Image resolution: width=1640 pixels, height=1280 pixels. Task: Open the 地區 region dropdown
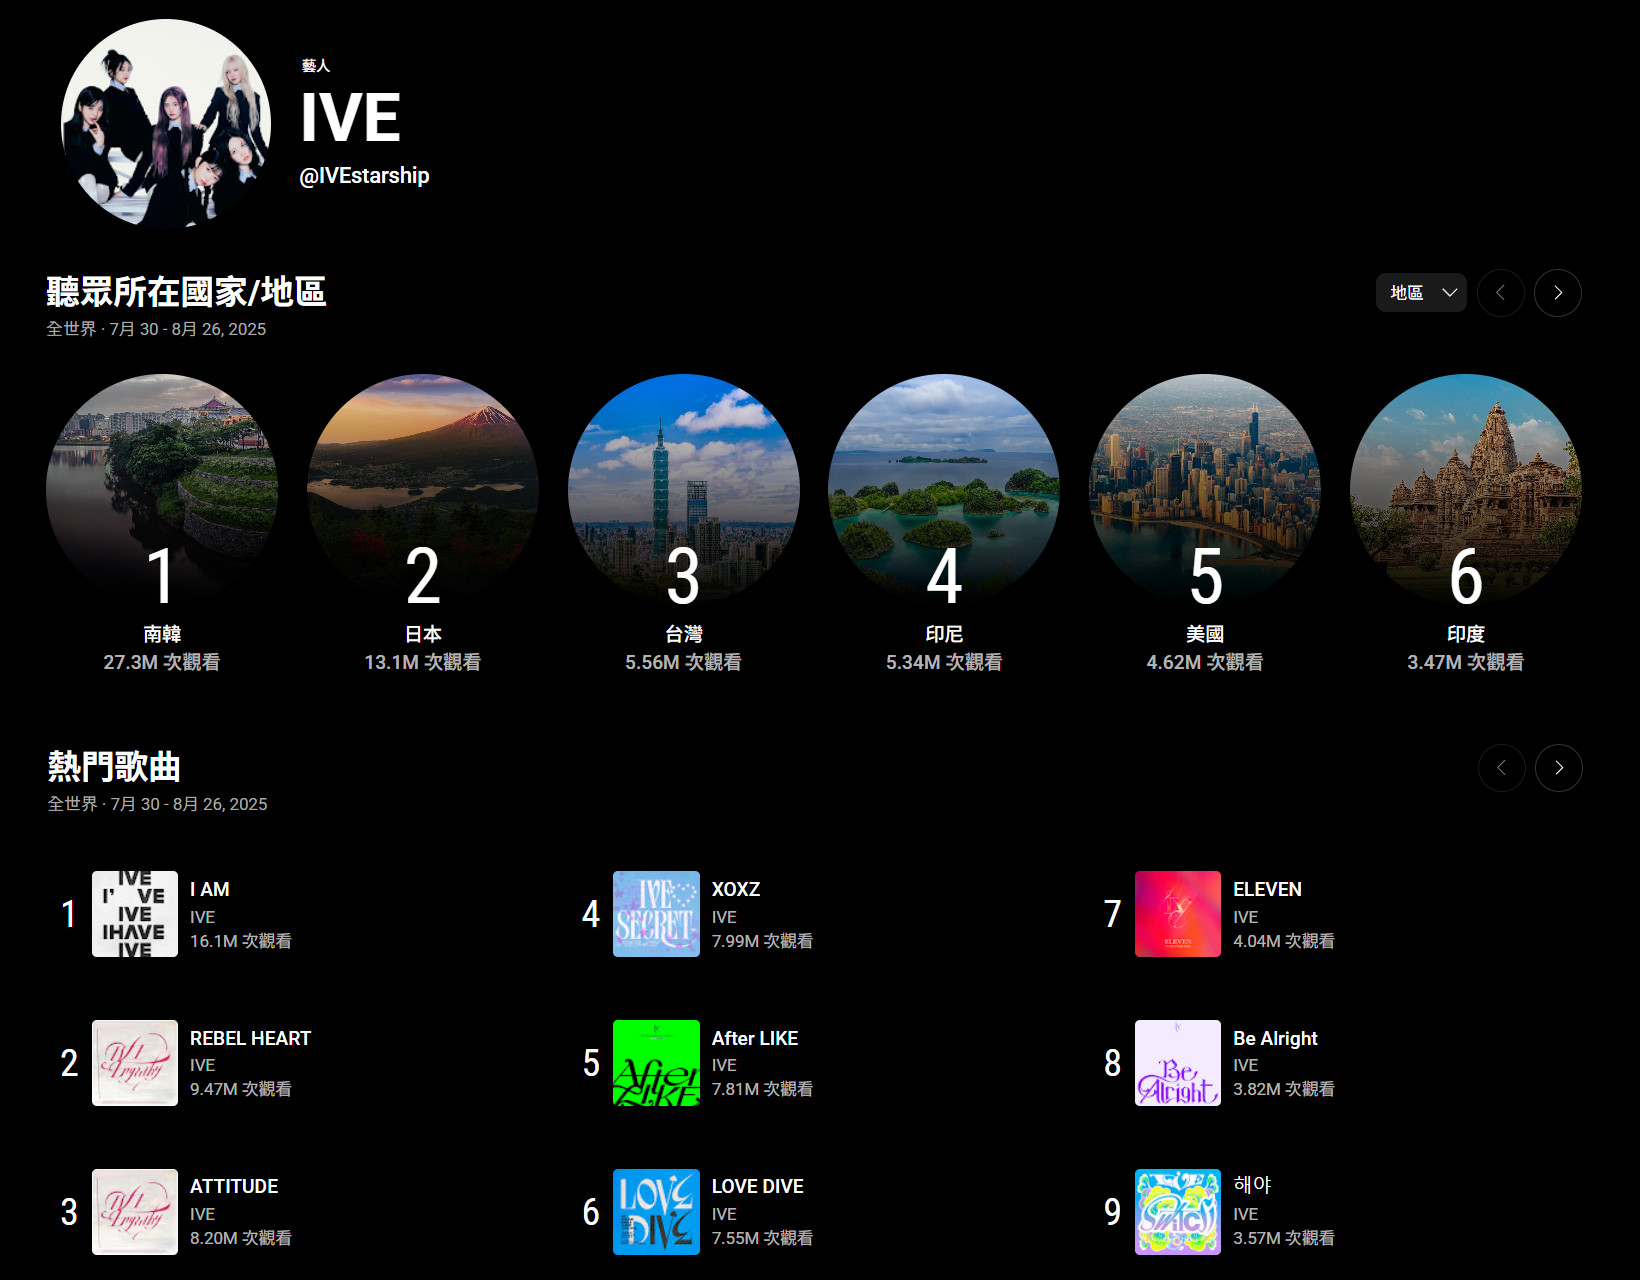tap(1420, 293)
